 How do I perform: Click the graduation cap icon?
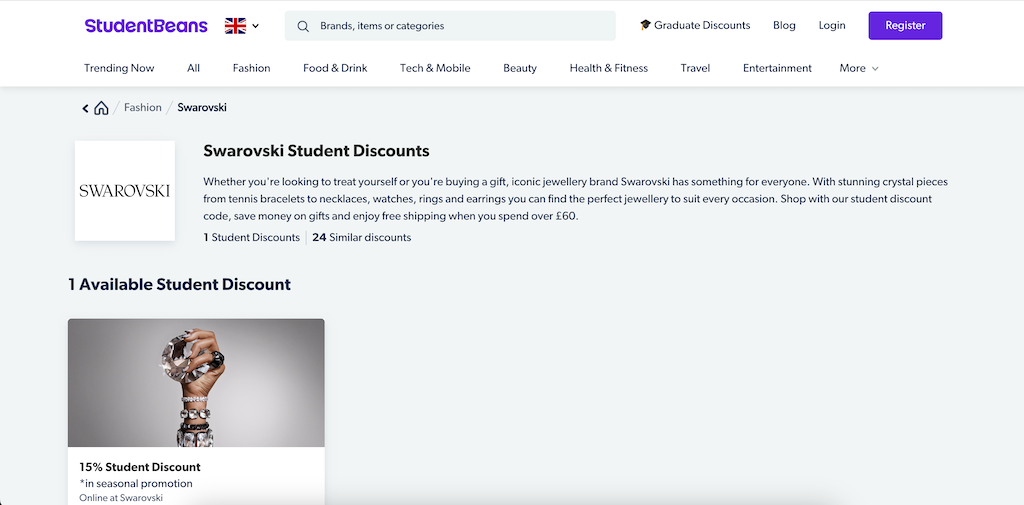[x=645, y=25]
